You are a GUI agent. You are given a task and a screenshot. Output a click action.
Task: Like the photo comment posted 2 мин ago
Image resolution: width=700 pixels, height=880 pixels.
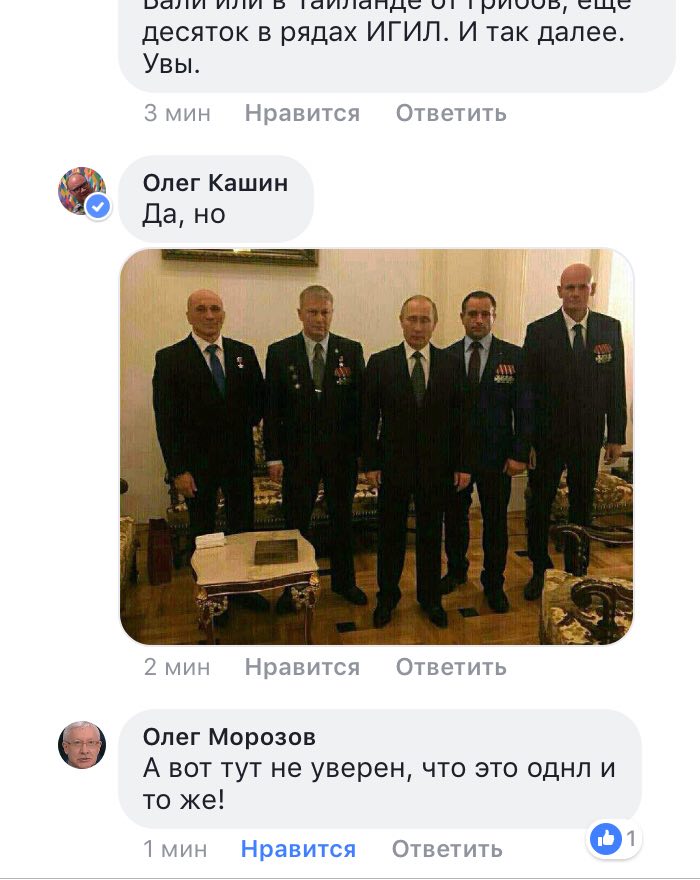tap(302, 667)
